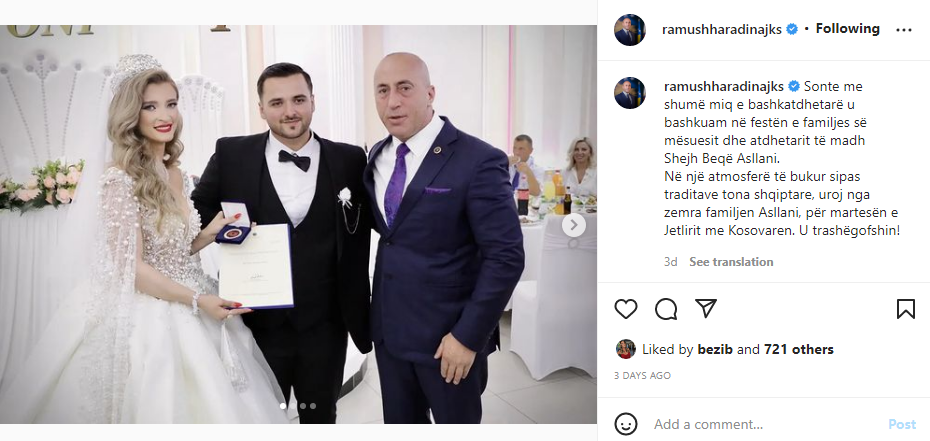The height and width of the screenshot is (441, 930).
Task: Open caption profile picture avatar
Action: (x=629, y=92)
